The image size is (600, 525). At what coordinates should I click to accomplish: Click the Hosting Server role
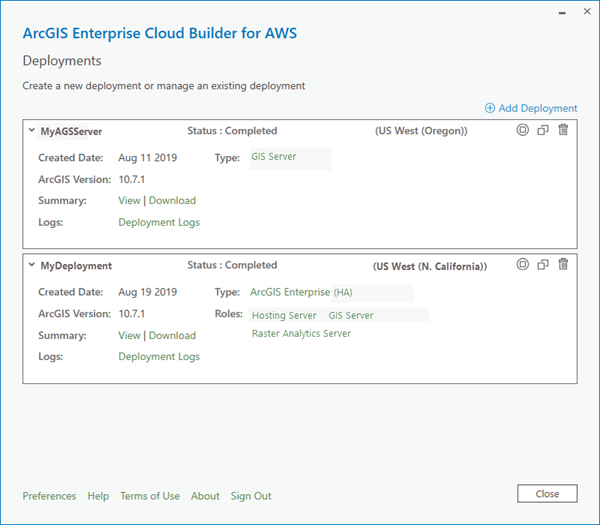284,315
